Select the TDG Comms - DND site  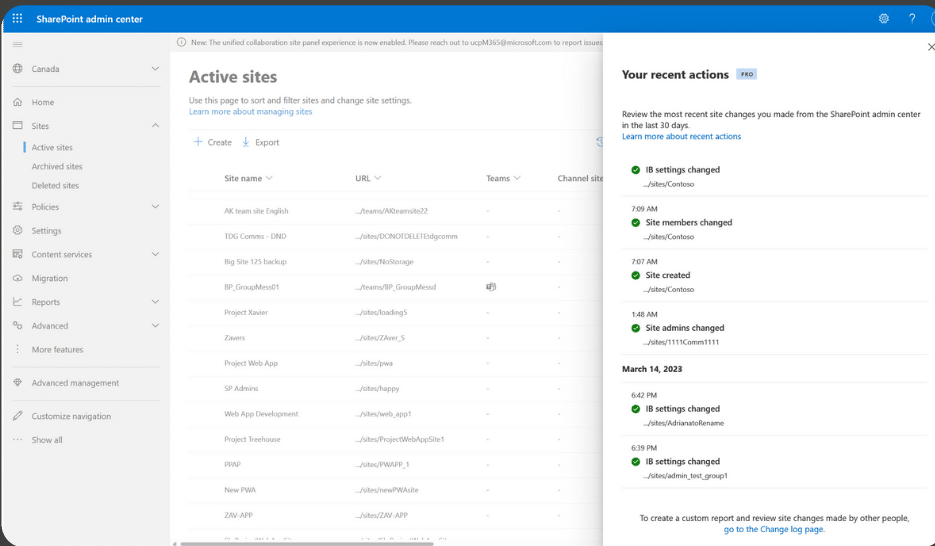255,236
